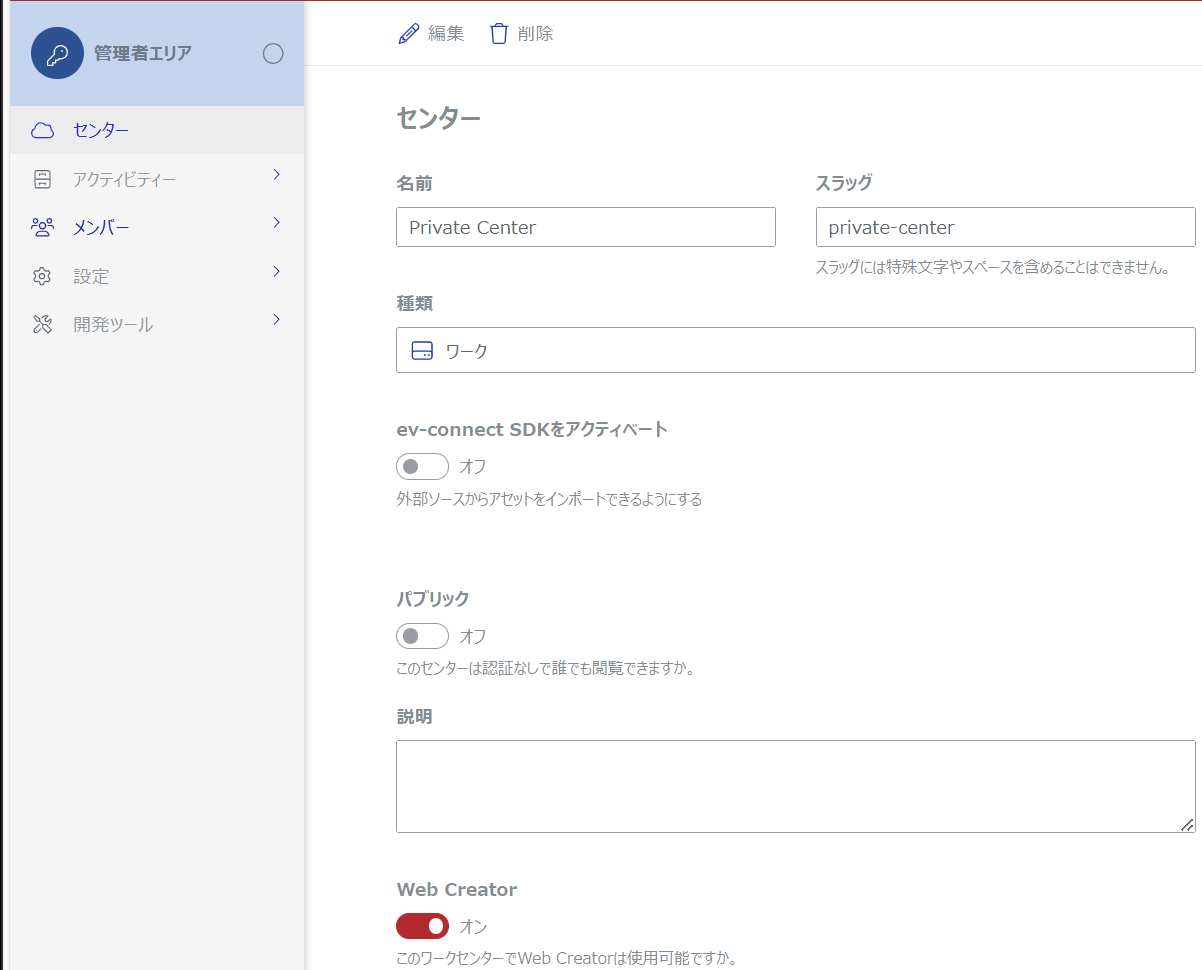
Task: Click the 認証なしで誰でも閲覧 hint text
Action: click(x=546, y=668)
